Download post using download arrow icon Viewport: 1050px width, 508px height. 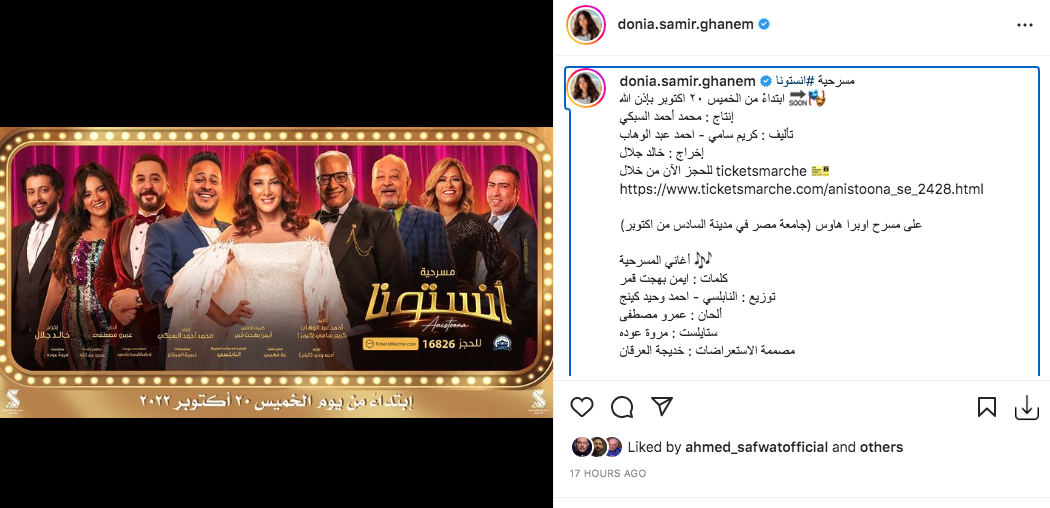[1026, 407]
